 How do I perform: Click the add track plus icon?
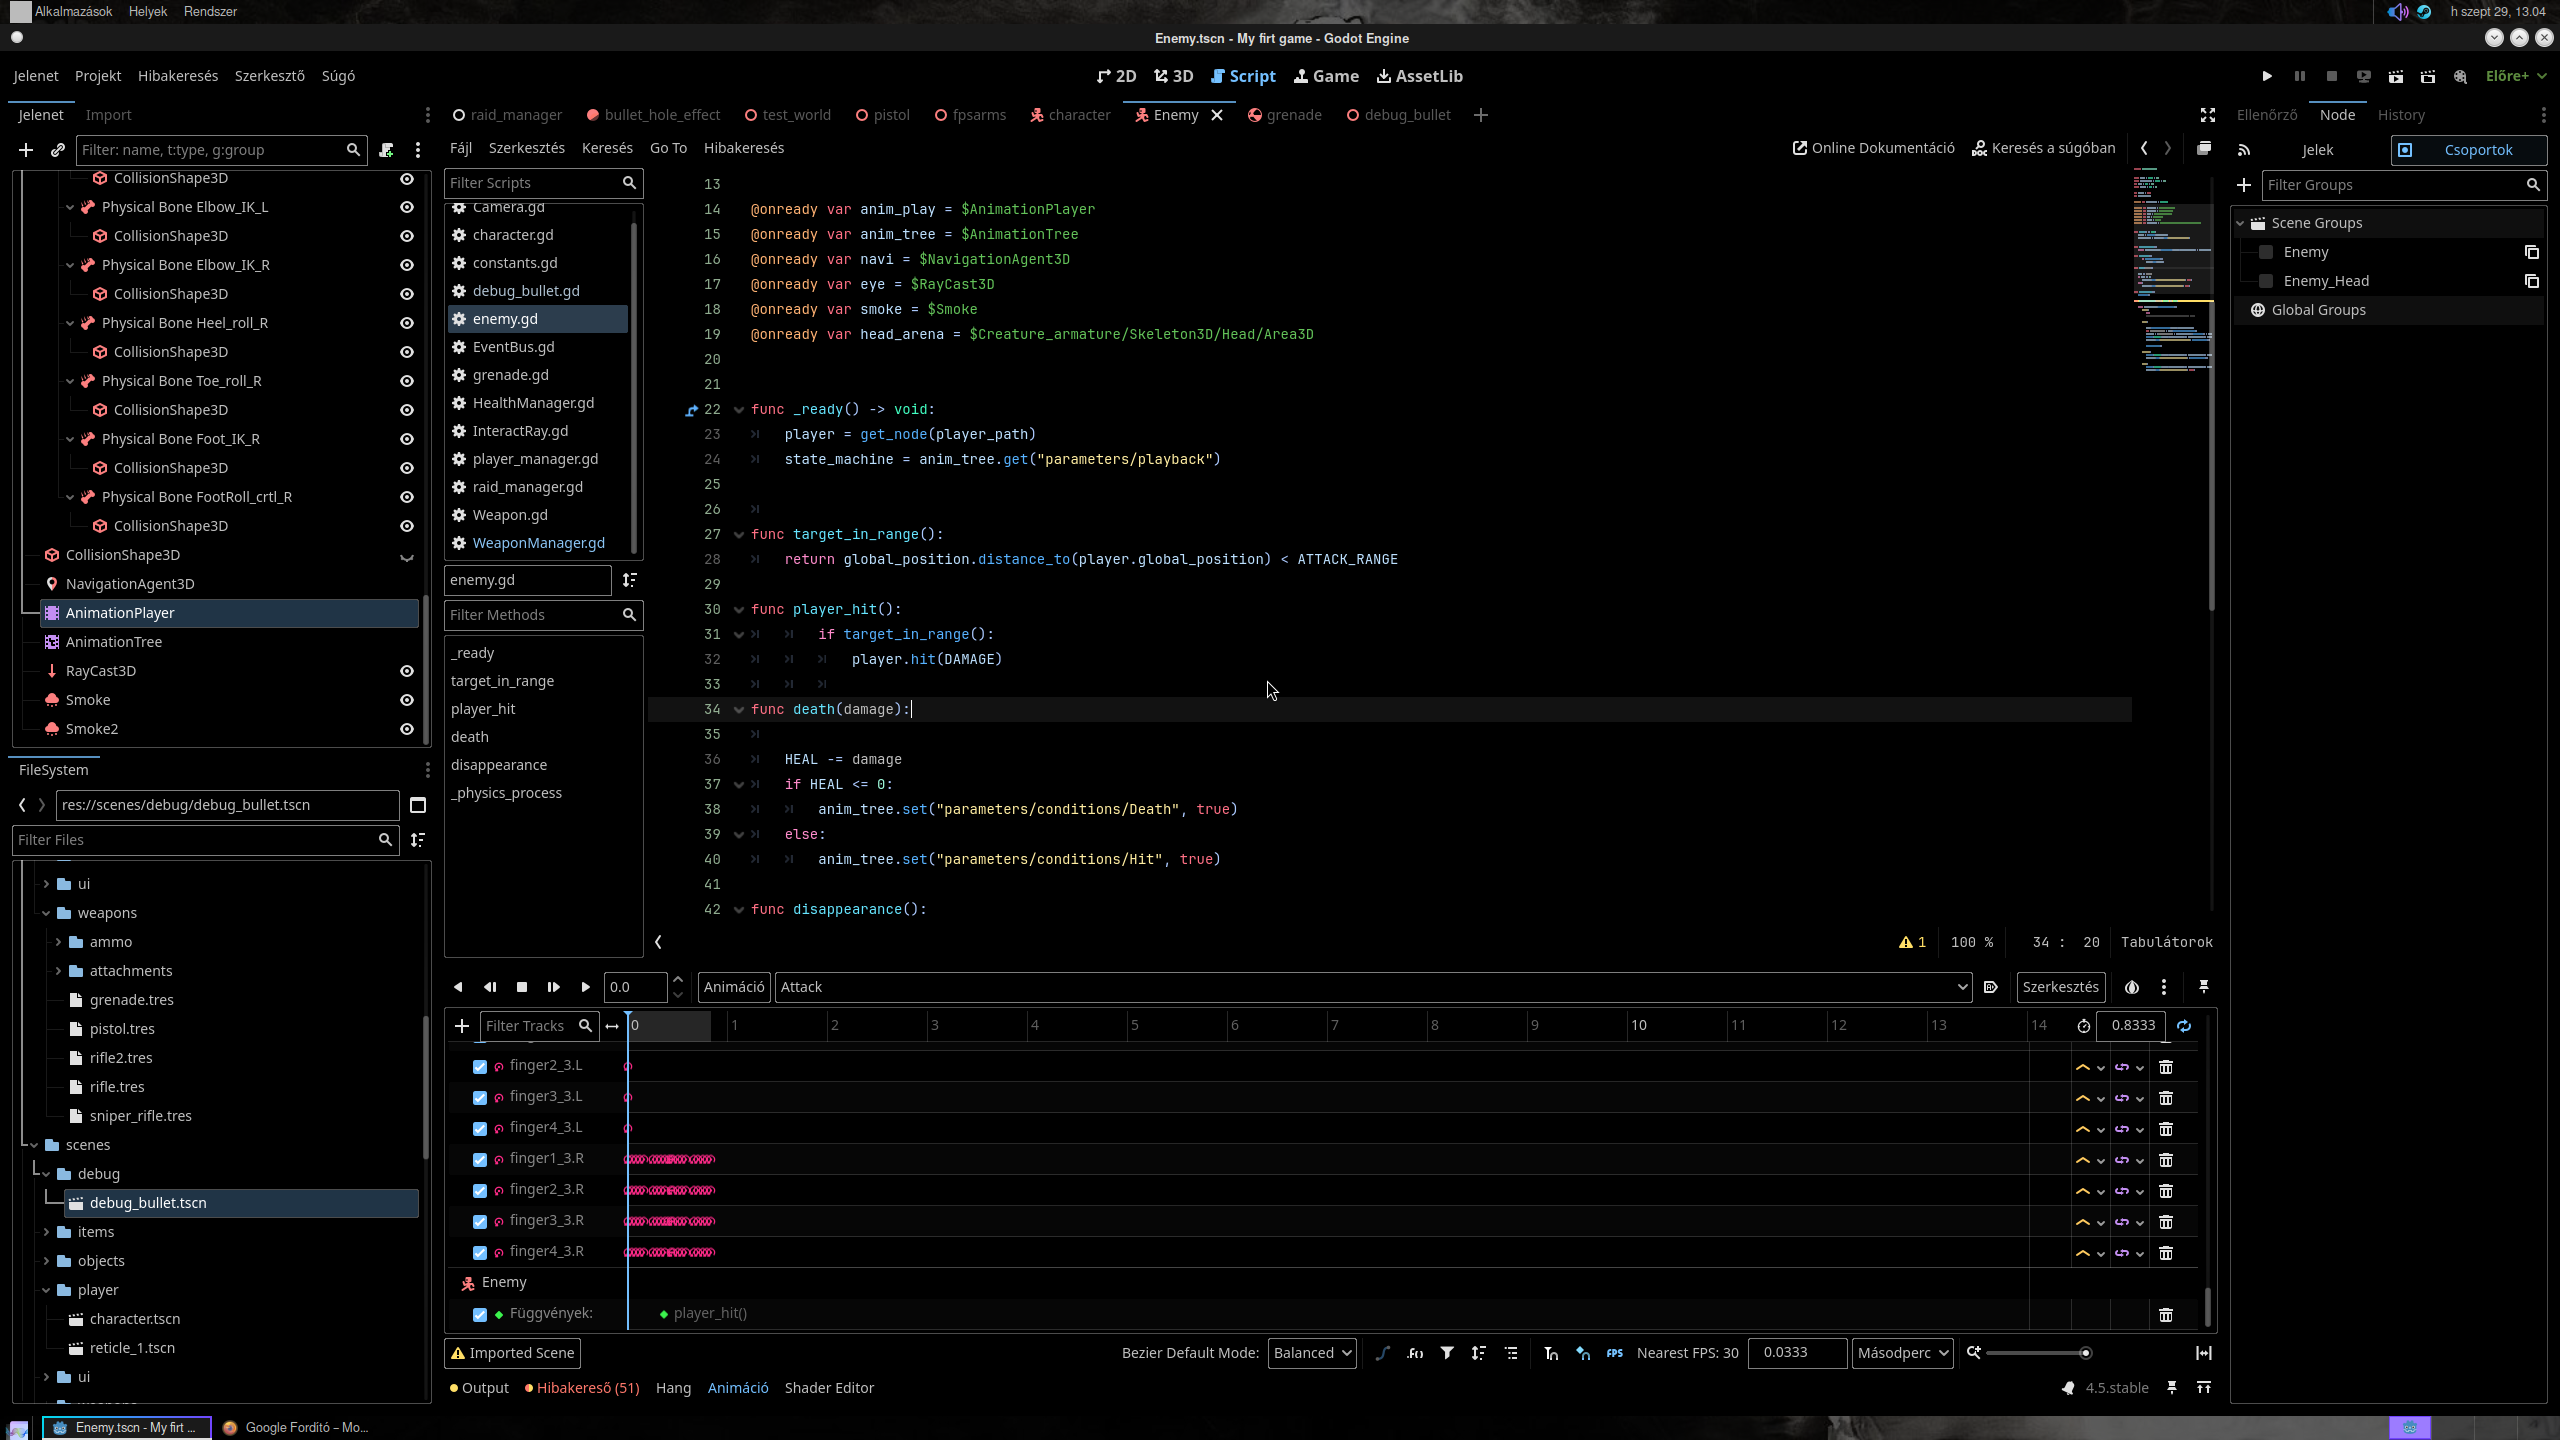(x=462, y=1026)
